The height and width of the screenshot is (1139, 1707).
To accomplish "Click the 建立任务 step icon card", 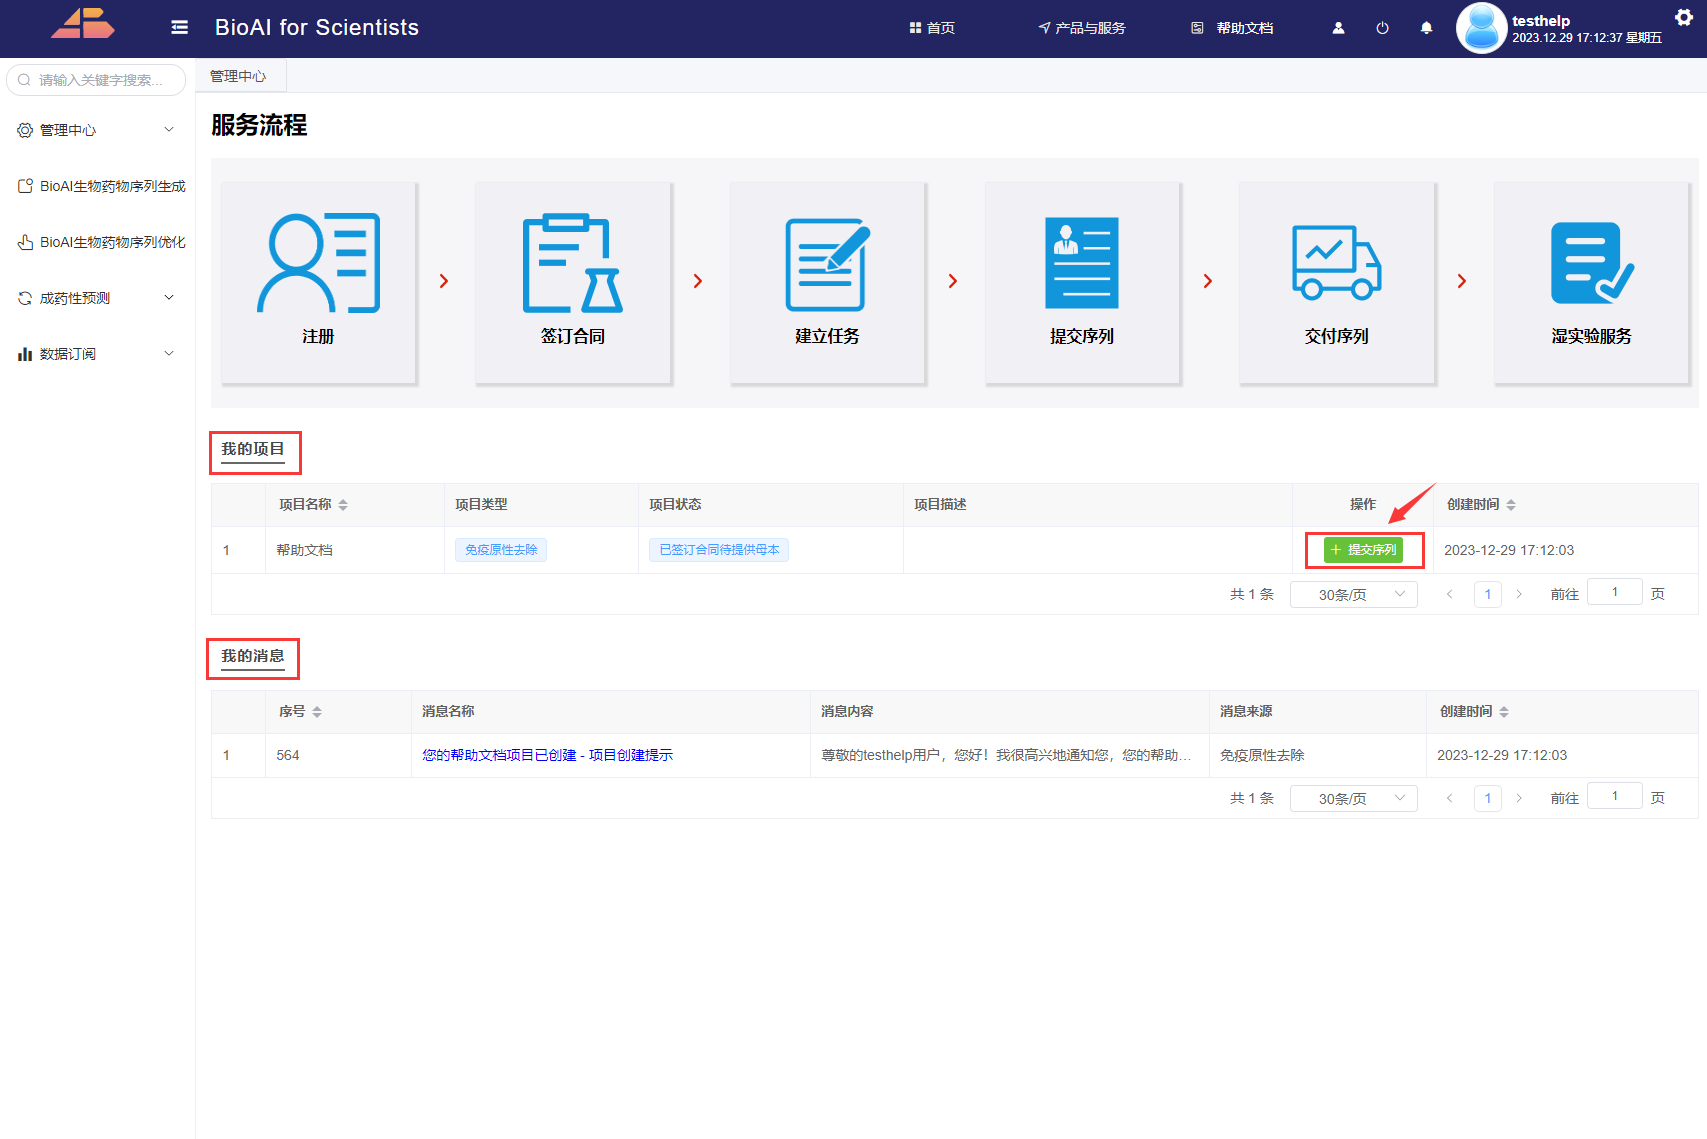I will pos(827,283).
